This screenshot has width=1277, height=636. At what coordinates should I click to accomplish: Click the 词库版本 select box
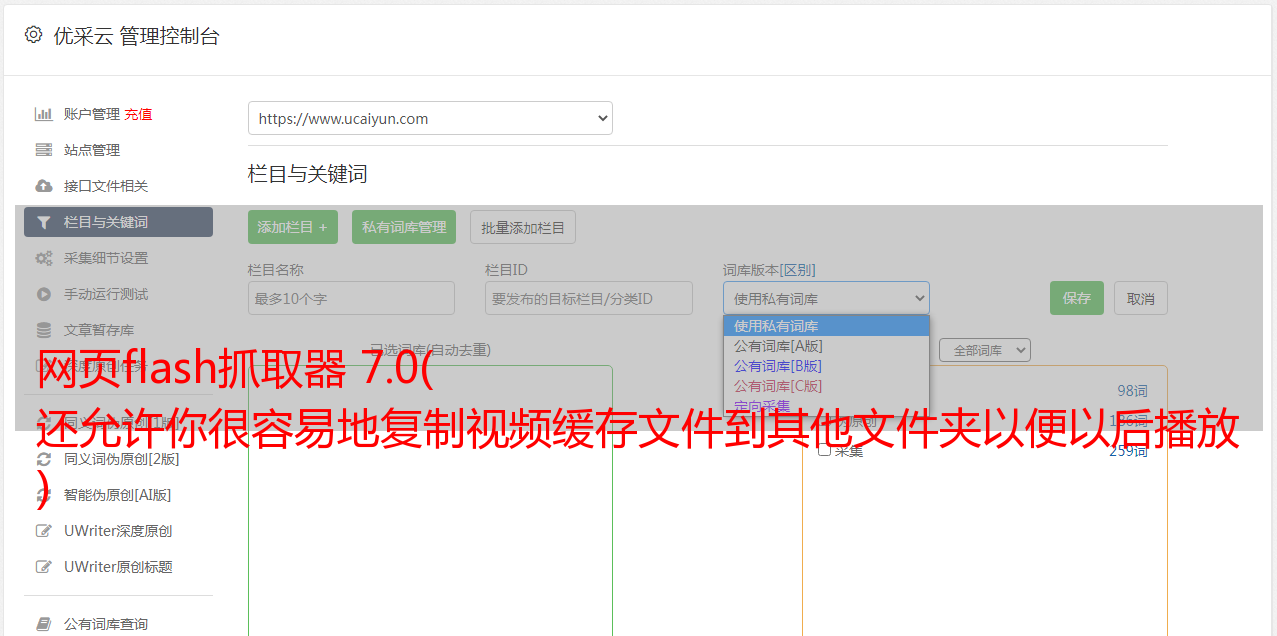click(826, 298)
